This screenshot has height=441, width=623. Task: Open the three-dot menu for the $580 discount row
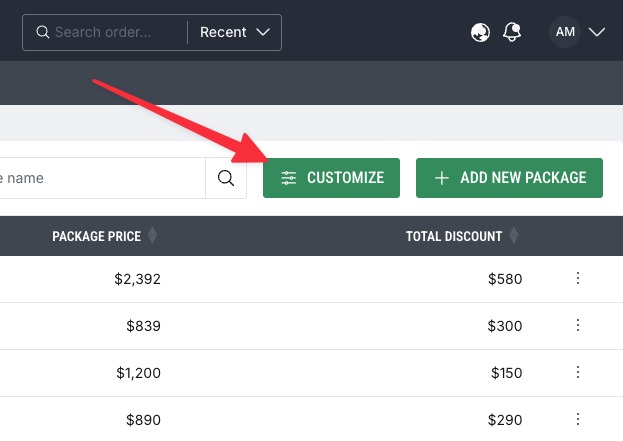click(x=577, y=279)
